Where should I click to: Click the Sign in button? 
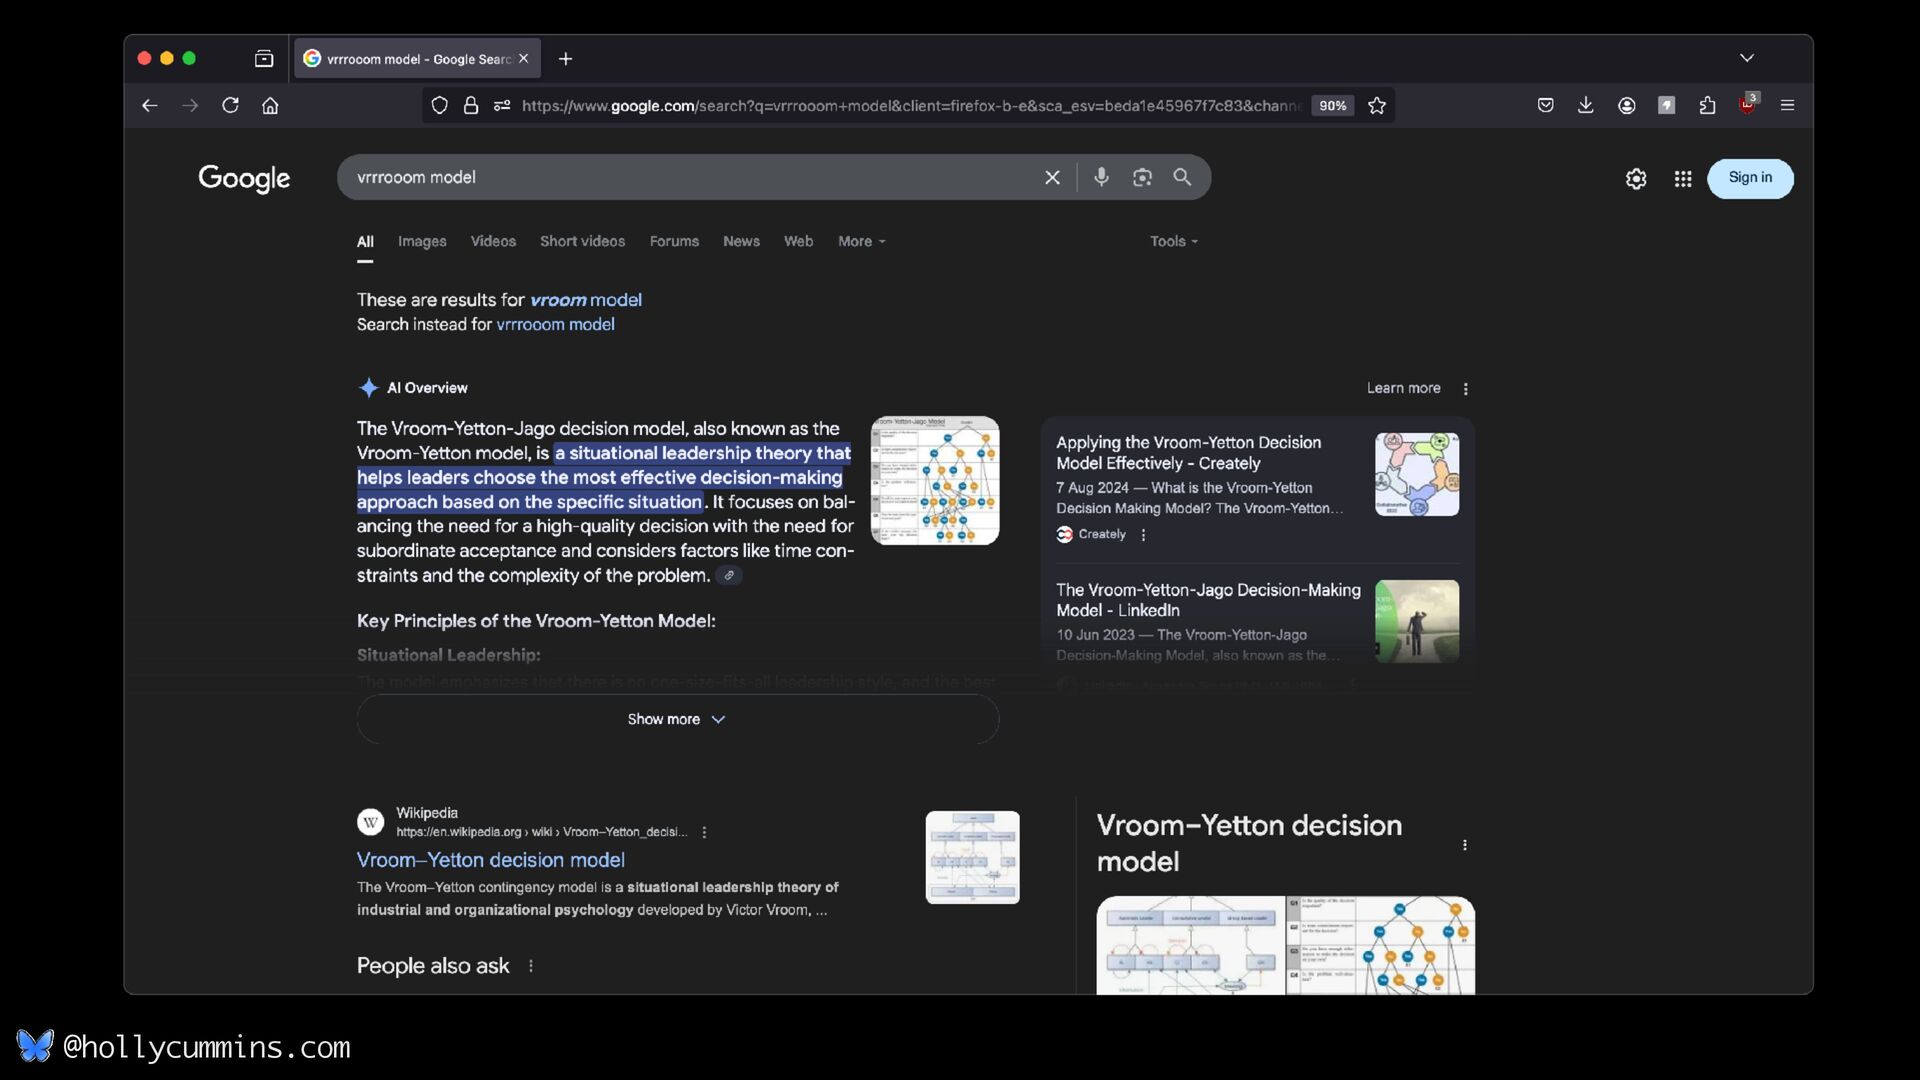(x=1750, y=178)
